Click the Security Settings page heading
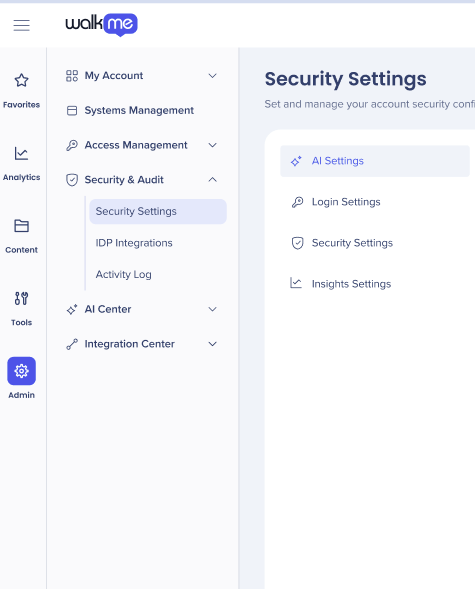The image size is (475, 589). click(345, 79)
